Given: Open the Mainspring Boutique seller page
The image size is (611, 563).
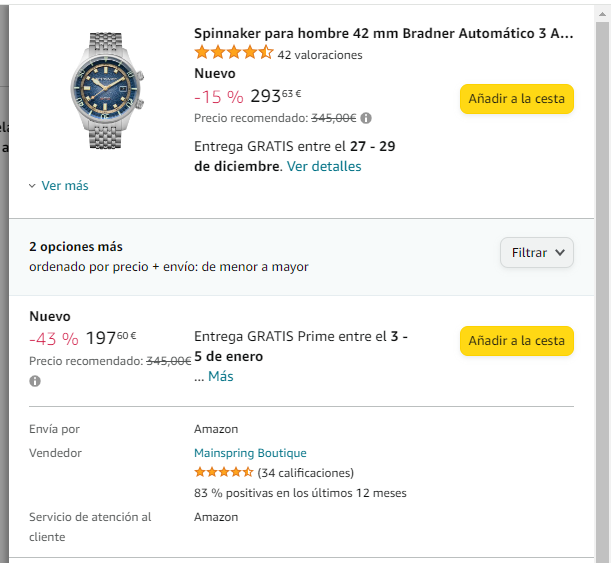Looking at the screenshot, I should [x=250, y=453].
